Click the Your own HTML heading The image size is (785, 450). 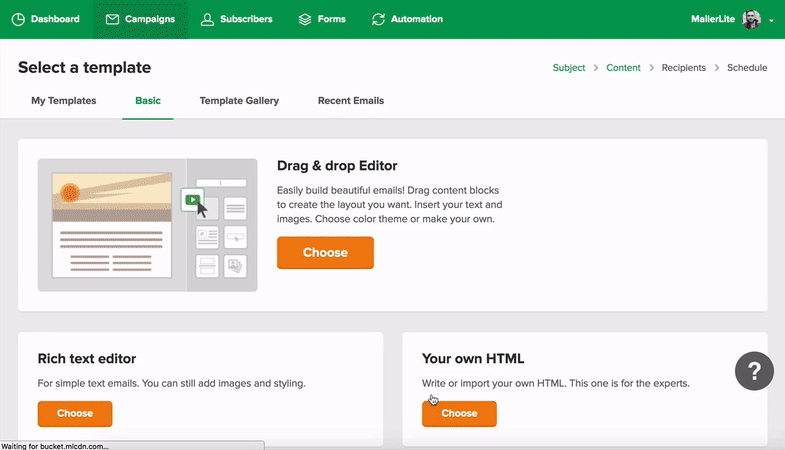(x=473, y=358)
